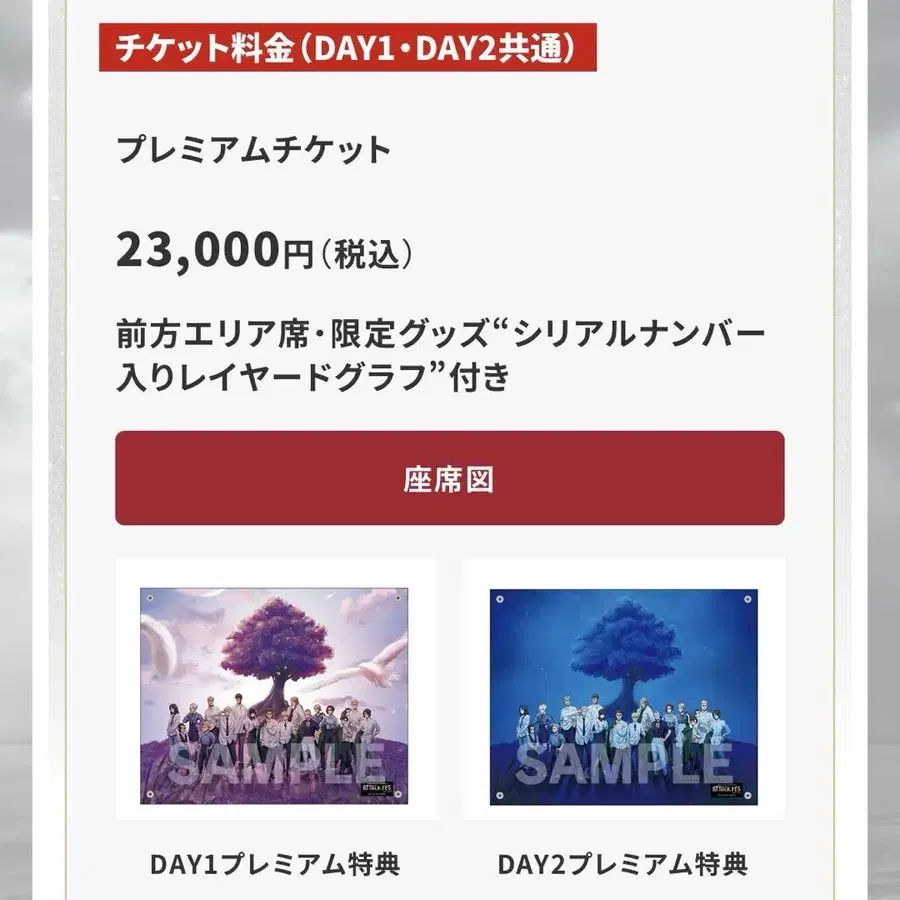Tap the DAY1プレミアム特典 caption

(x=275, y=864)
